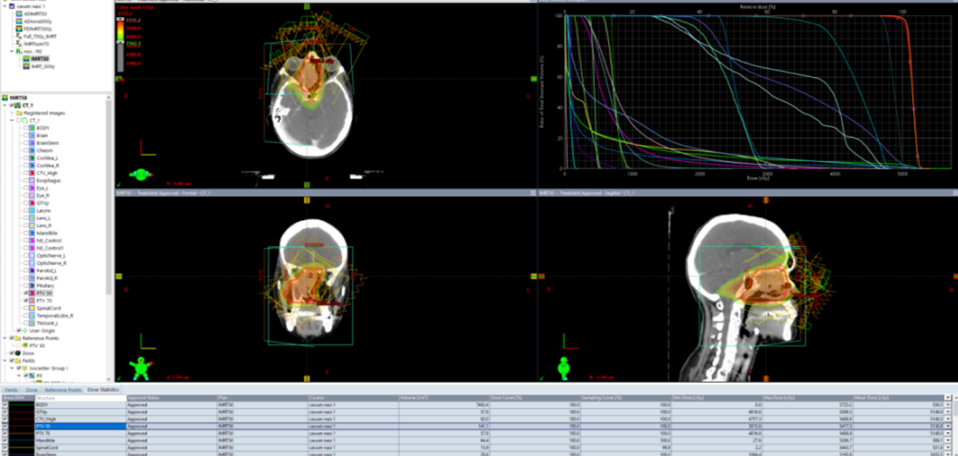Click the structure tree vertical scrollbar
Image resolution: width=958 pixels, height=456 pixels.
pyautogui.click(x=110, y=196)
